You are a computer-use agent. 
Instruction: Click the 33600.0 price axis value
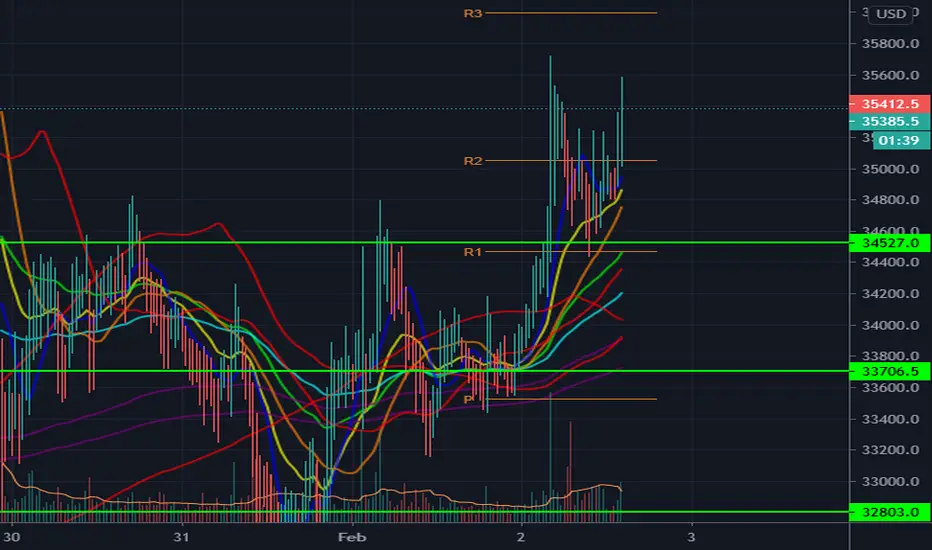coord(890,387)
